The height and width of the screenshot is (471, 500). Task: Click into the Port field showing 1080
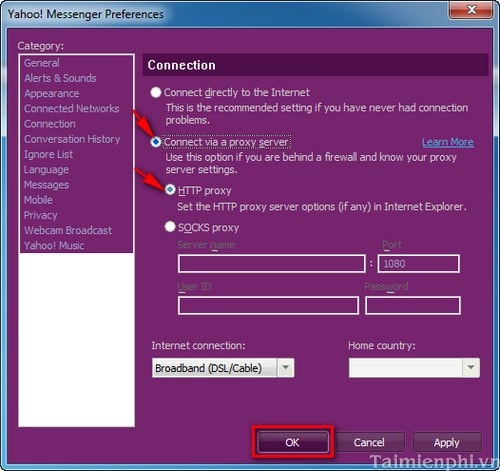[x=419, y=264]
